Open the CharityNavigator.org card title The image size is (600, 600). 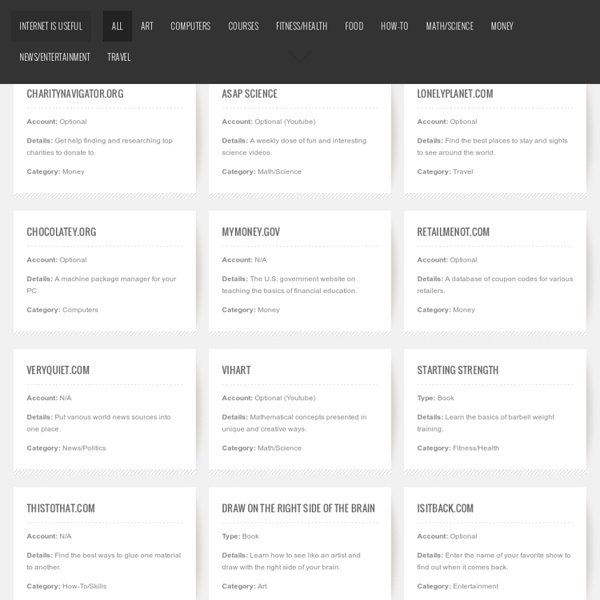coord(75,94)
